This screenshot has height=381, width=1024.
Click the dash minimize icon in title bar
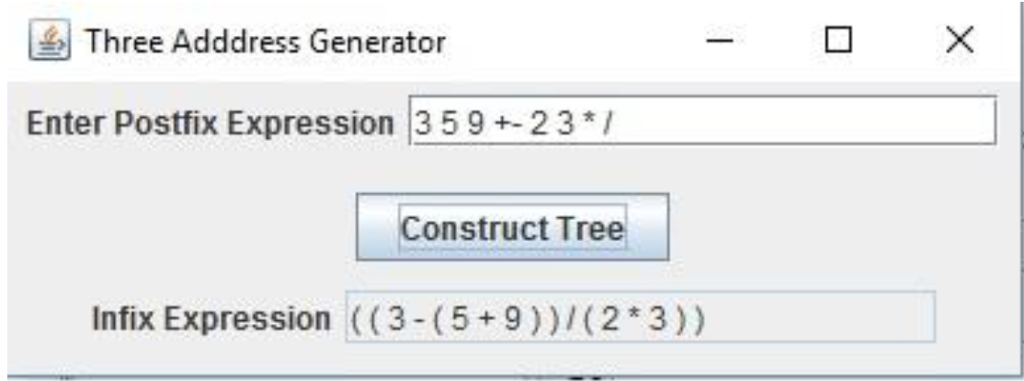click(720, 42)
